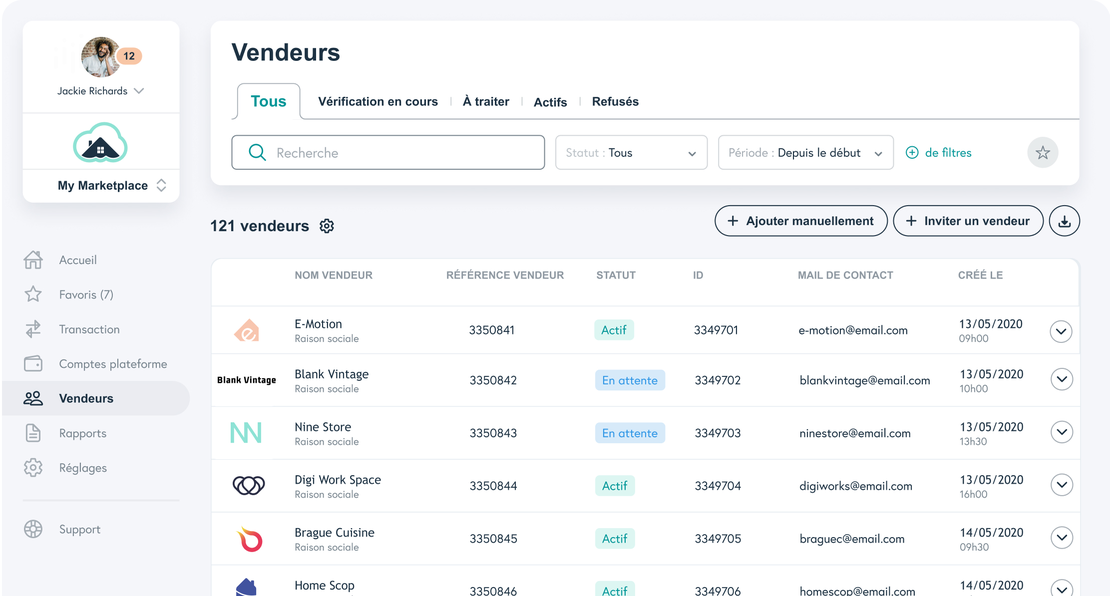Expand the Statut filter dropdown
1110x596 pixels.
pos(631,153)
